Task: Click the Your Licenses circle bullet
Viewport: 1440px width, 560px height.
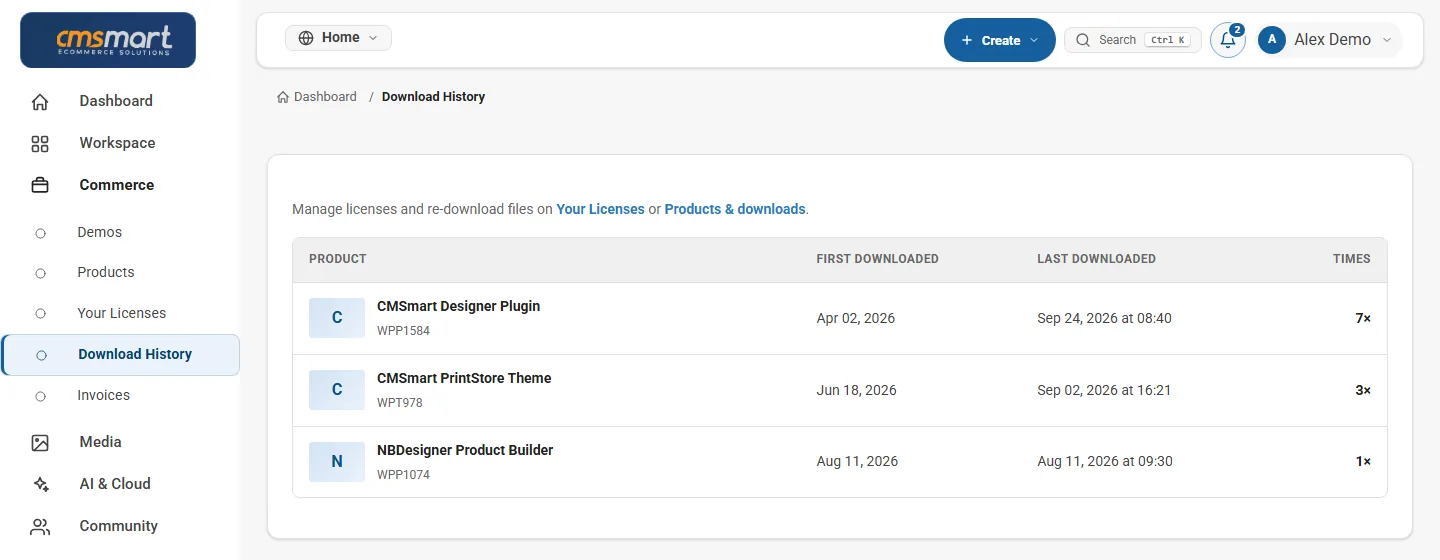Action: [x=40, y=313]
